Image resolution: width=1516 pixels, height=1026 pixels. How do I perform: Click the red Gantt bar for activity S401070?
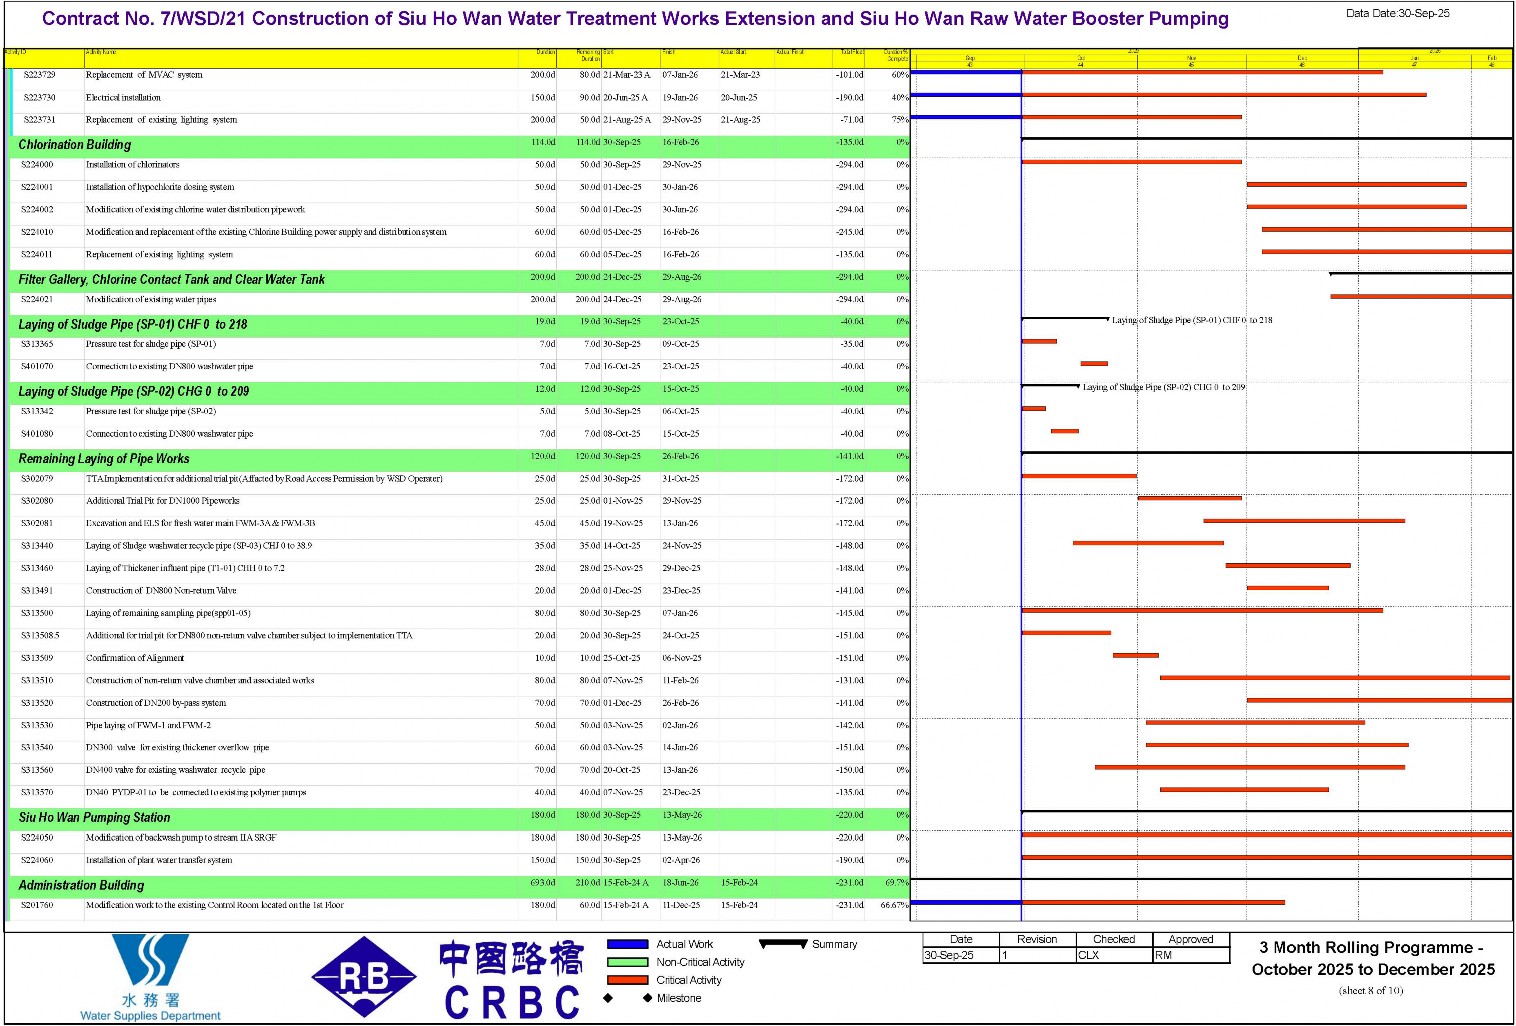1094,363
